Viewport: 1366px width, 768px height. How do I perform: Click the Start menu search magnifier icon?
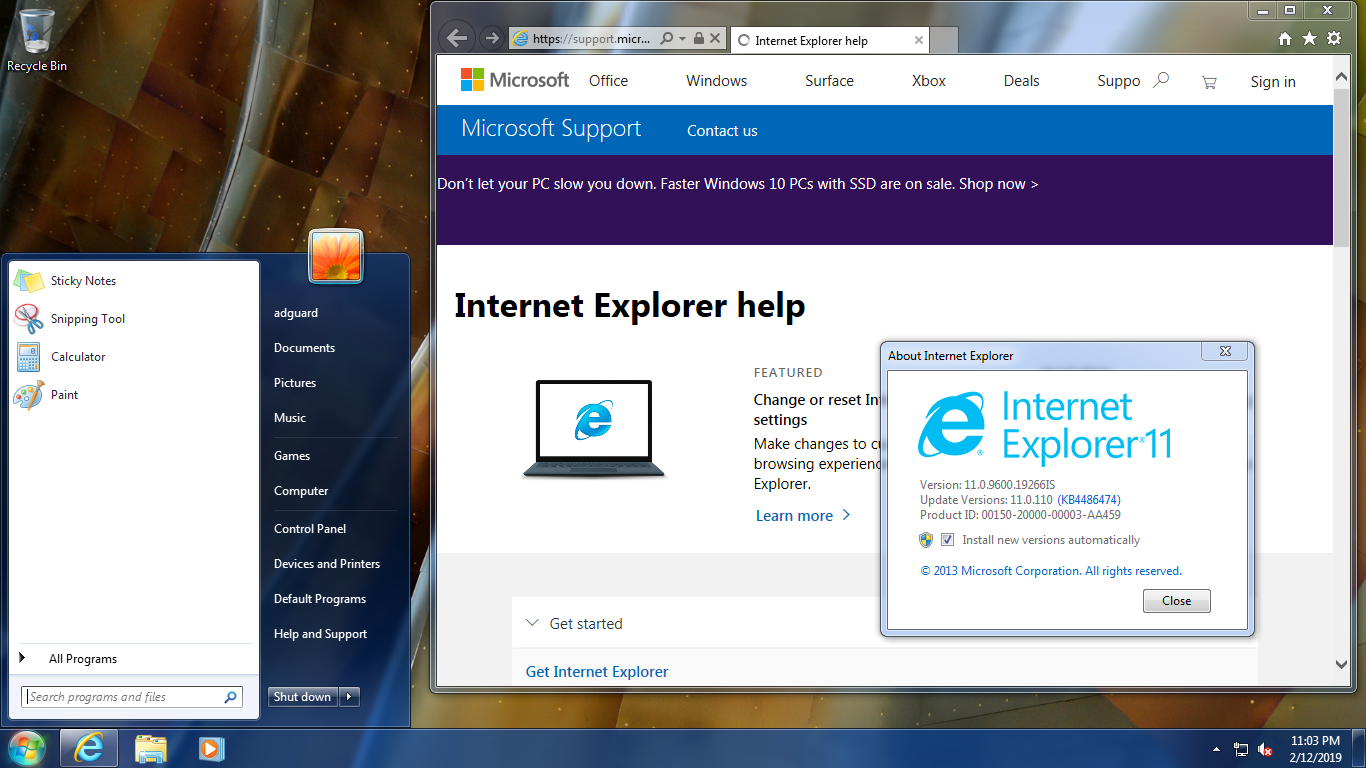[231, 697]
